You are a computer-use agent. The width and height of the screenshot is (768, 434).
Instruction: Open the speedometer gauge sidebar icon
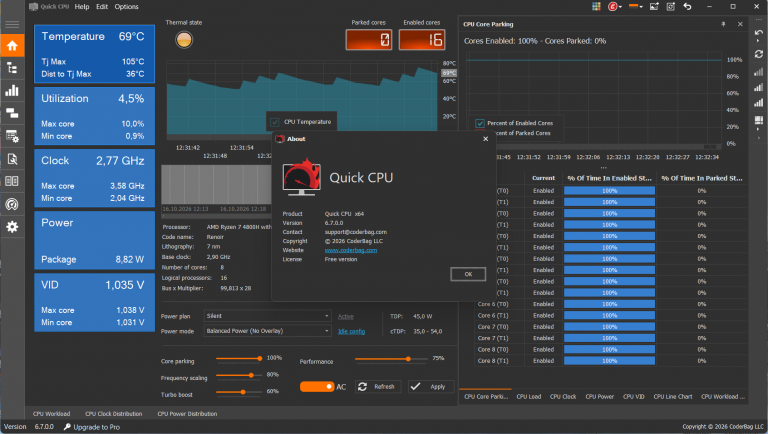[12, 204]
